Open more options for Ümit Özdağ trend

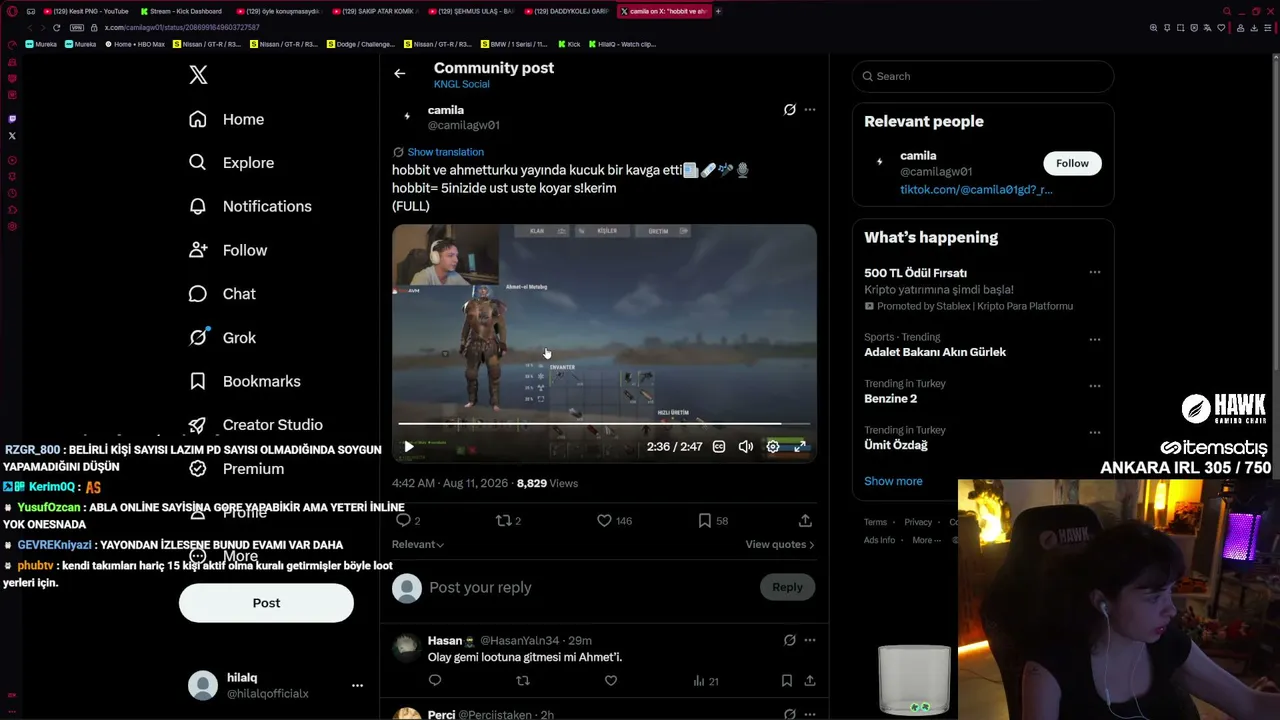pyautogui.click(x=1094, y=432)
